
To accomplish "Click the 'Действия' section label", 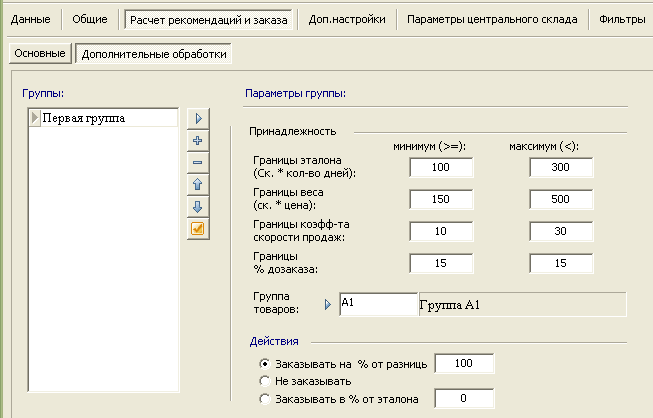I will coord(274,341).
